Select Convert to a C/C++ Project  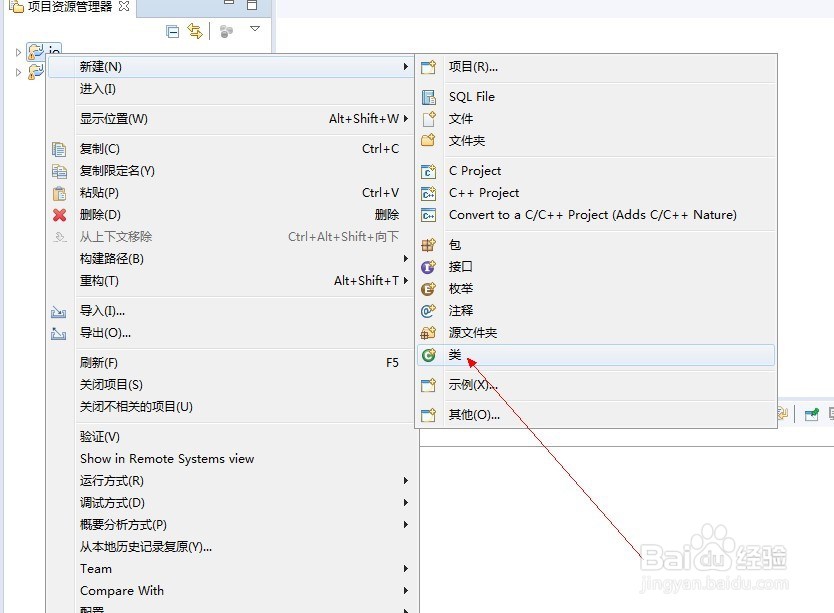pos(595,214)
